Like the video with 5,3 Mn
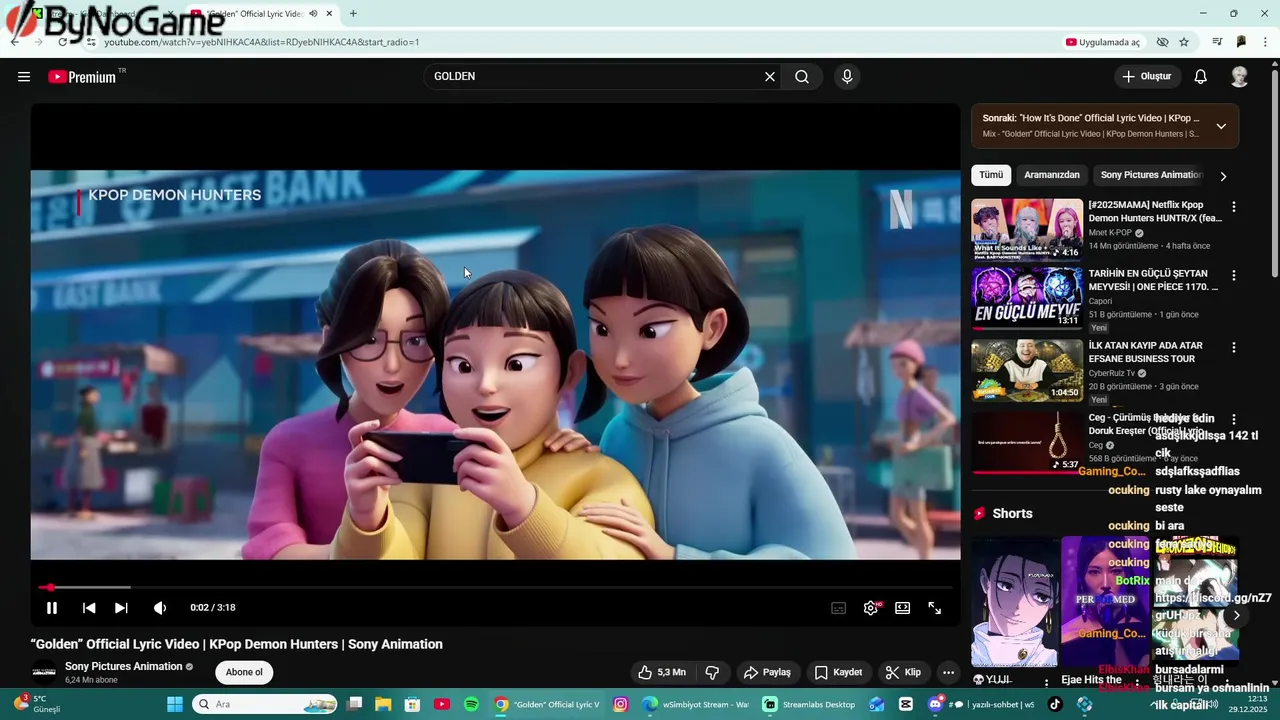This screenshot has height=720, width=1280. tap(662, 672)
